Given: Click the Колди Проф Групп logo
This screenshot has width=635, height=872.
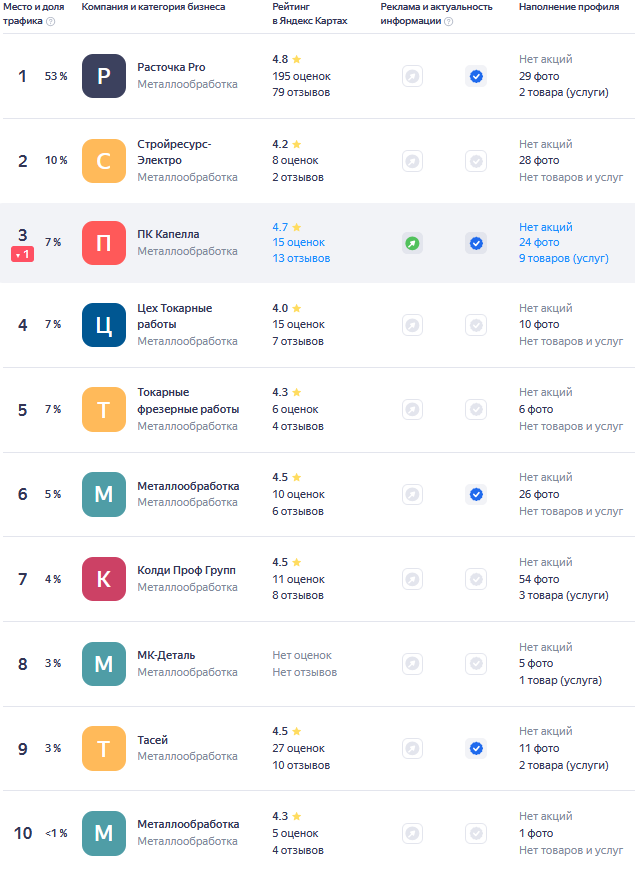Looking at the screenshot, I should click(x=104, y=579).
